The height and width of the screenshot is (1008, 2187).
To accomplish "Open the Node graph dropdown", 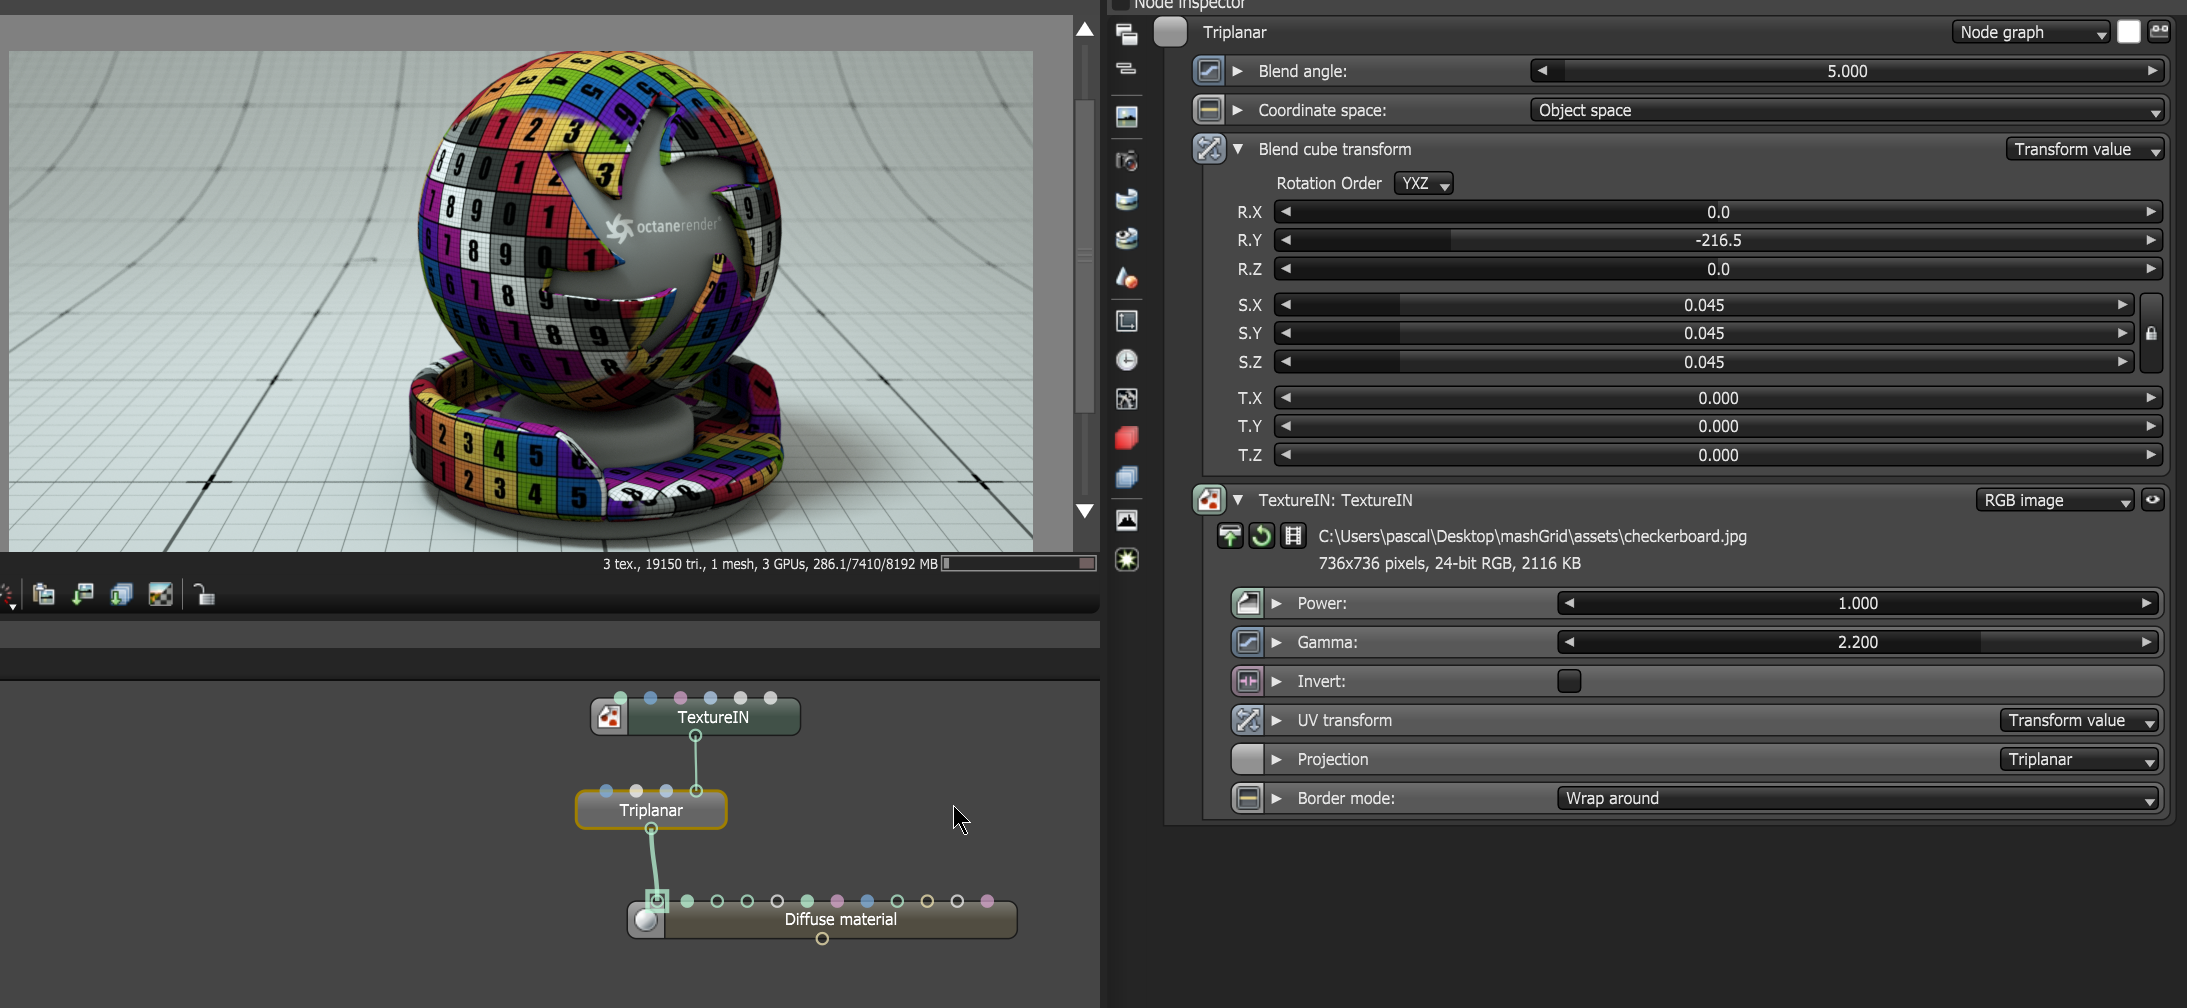I will 2031,32.
